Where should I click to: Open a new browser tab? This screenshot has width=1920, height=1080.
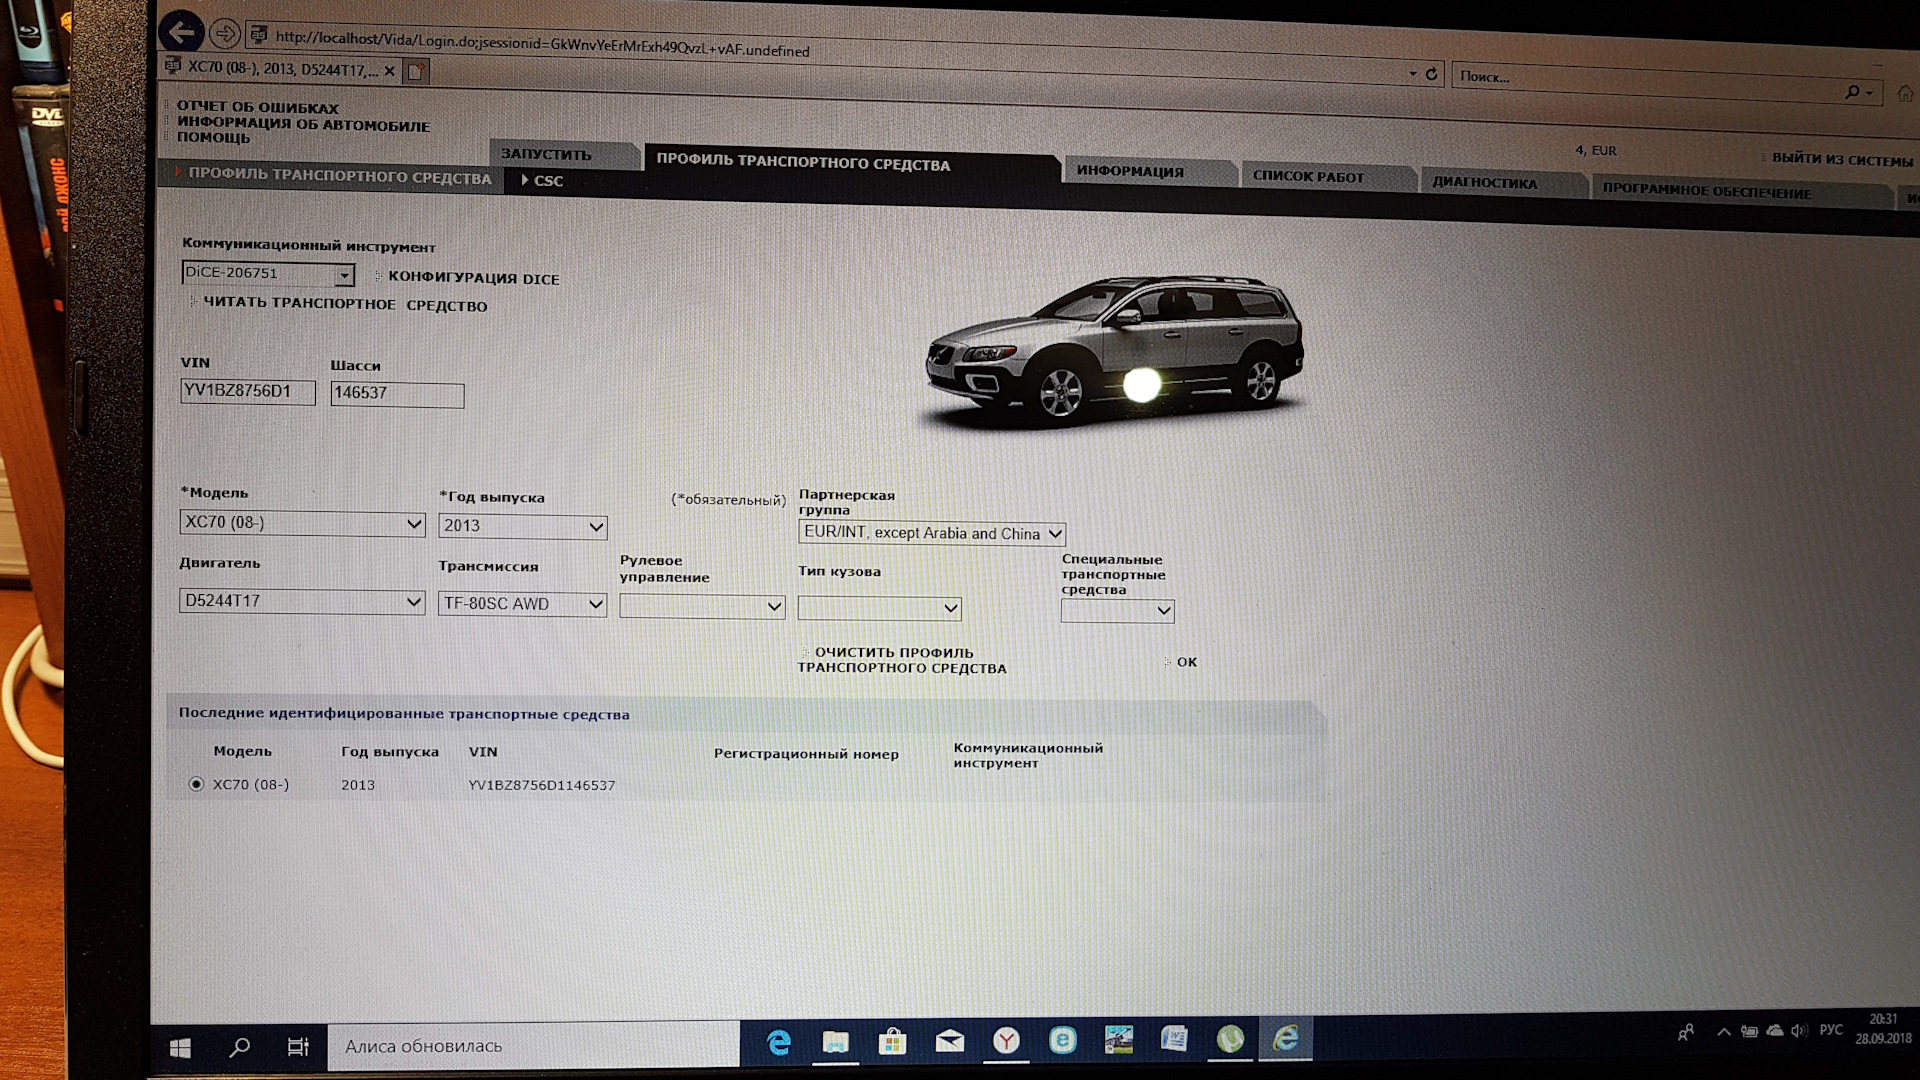coord(416,71)
